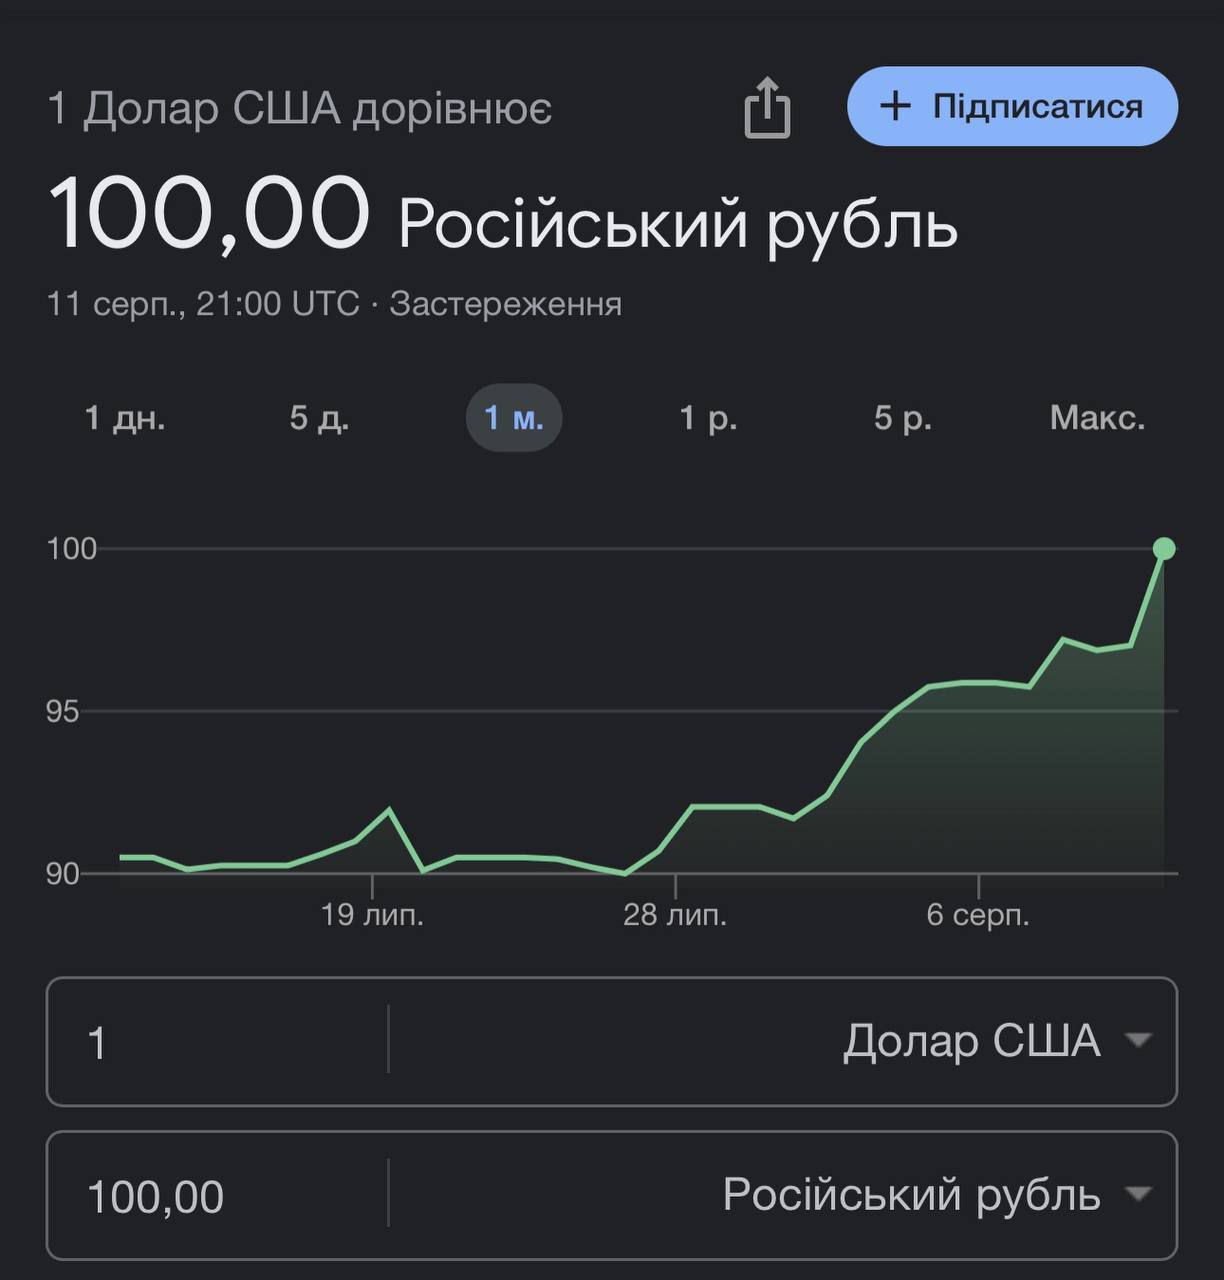Click the arrow next to Російський рубль

1137,1194
